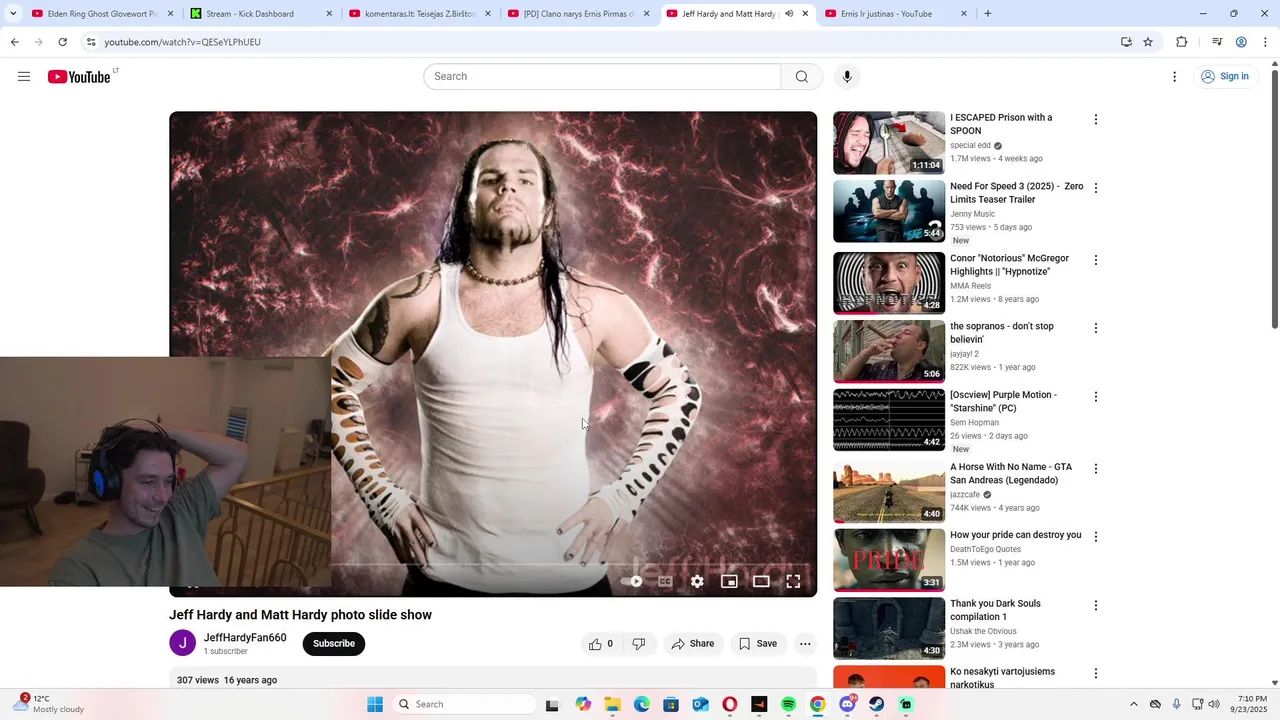Open options for A Horse With No Name video

[x=1096, y=469]
